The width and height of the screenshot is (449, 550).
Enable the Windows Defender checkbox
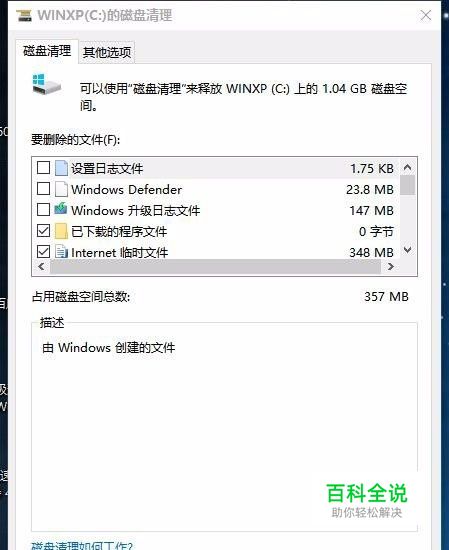pyautogui.click(x=43, y=189)
